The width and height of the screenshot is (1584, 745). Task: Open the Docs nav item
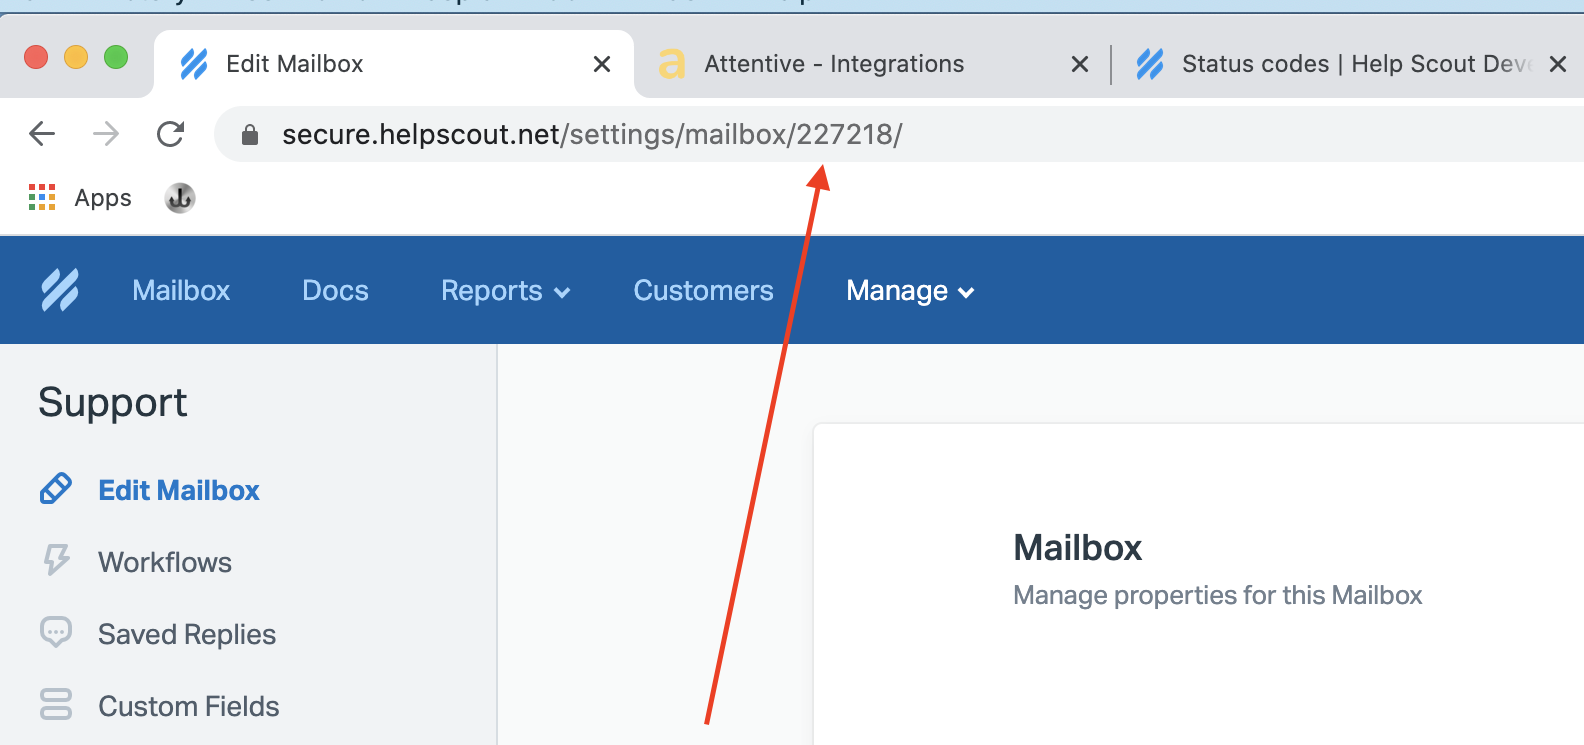click(335, 290)
